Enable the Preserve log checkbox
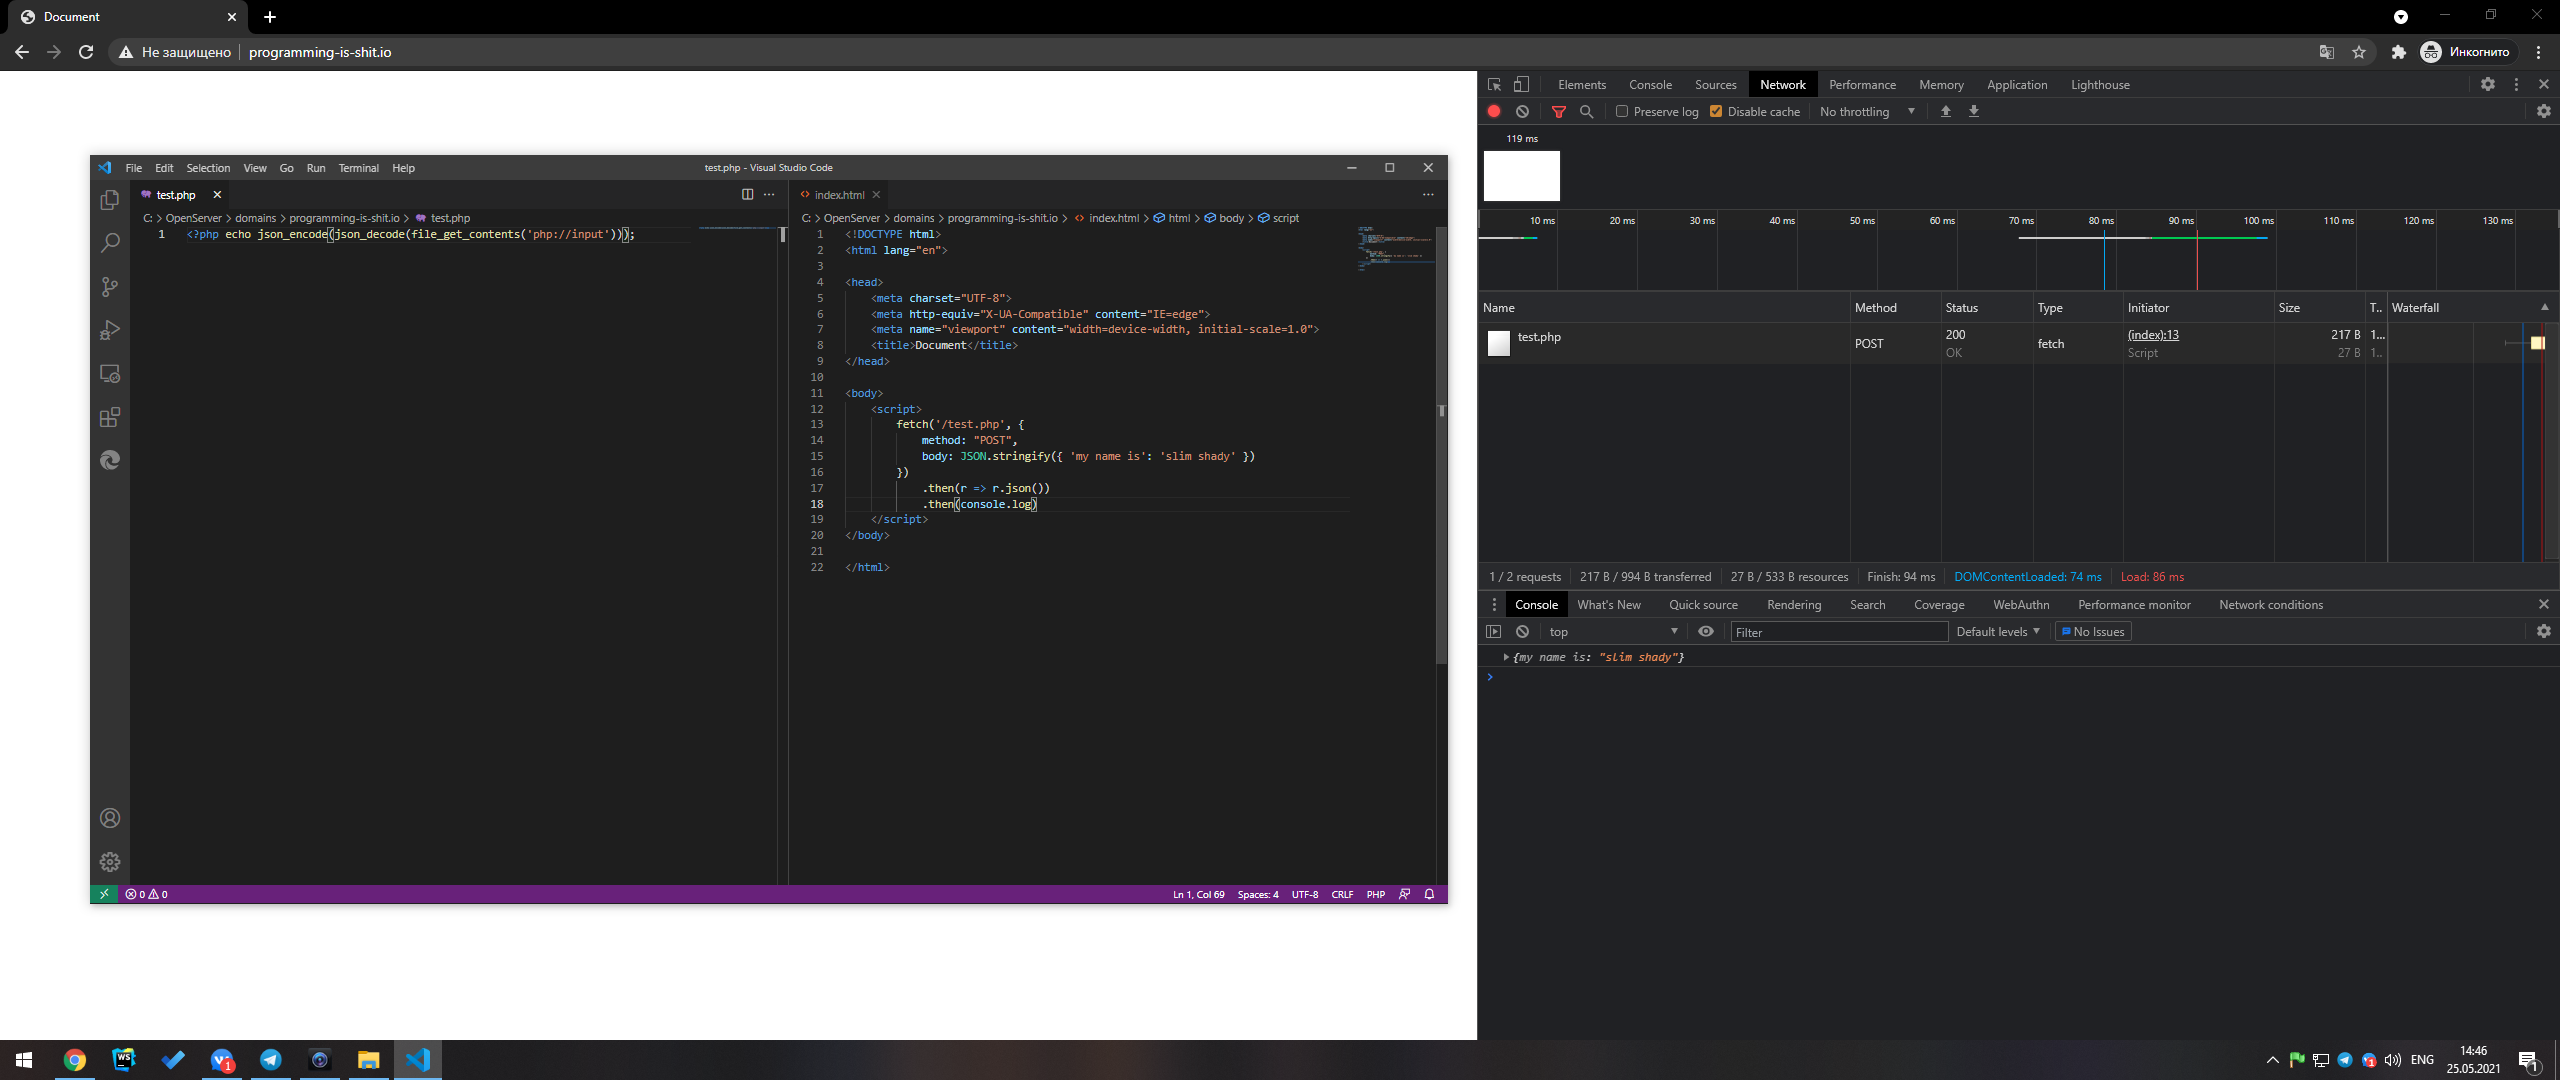This screenshot has height=1080, width=2560. [x=1622, y=112]
